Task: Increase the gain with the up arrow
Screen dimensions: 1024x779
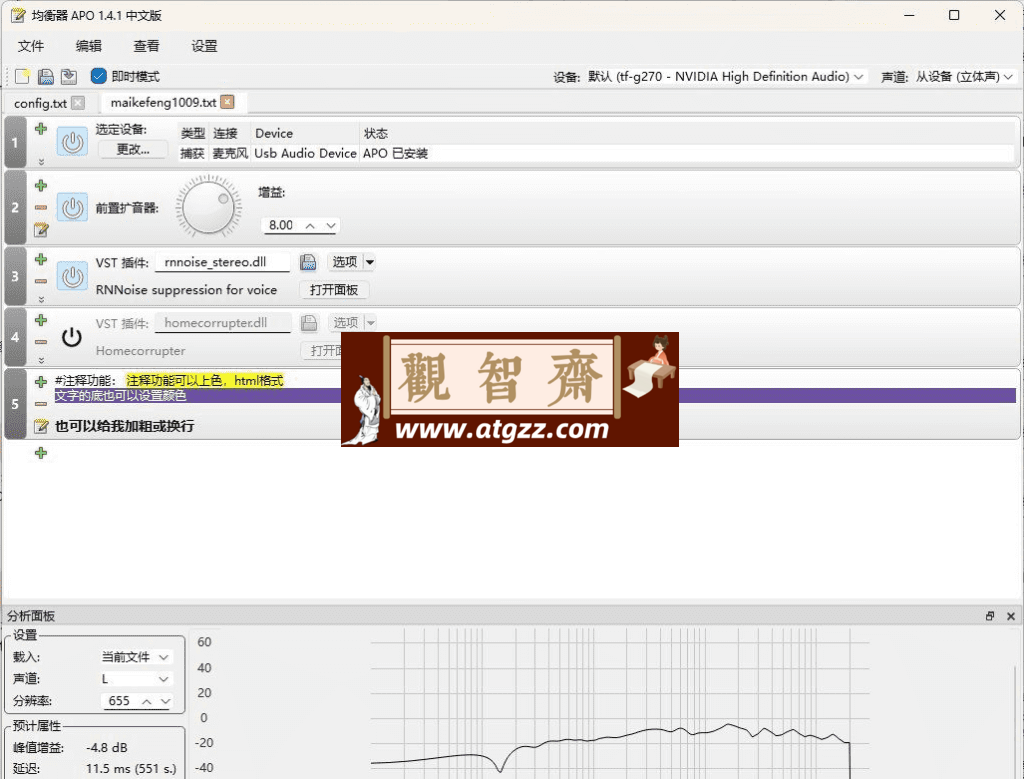Action: pos(310,226)
